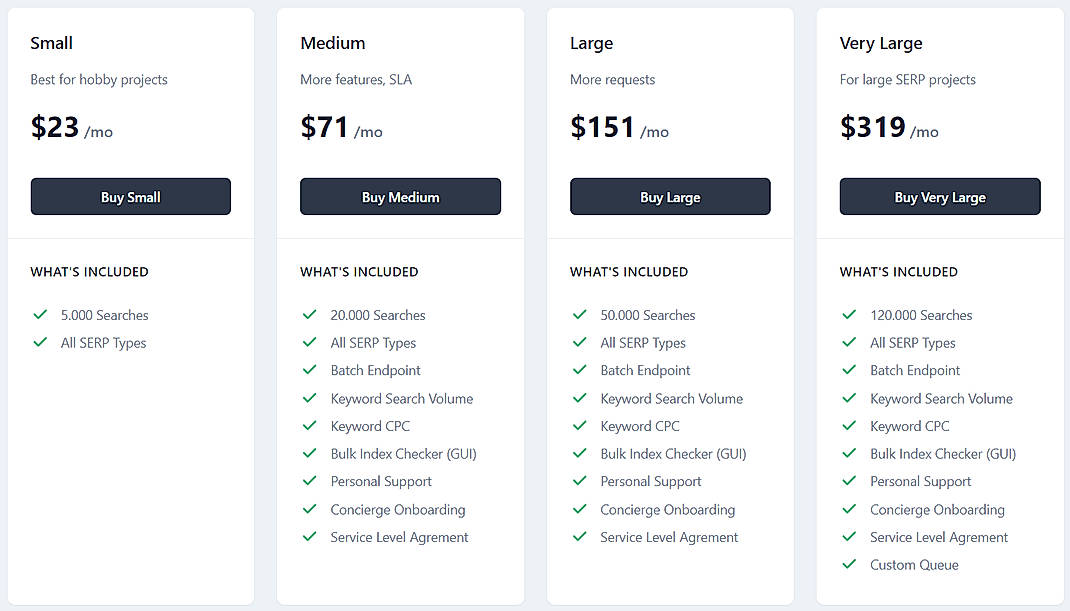Click the checkmark beside Bulk Index Checker in Medium
The height and width of the screenshot is (611, 1070).
[x=310, y=453]
